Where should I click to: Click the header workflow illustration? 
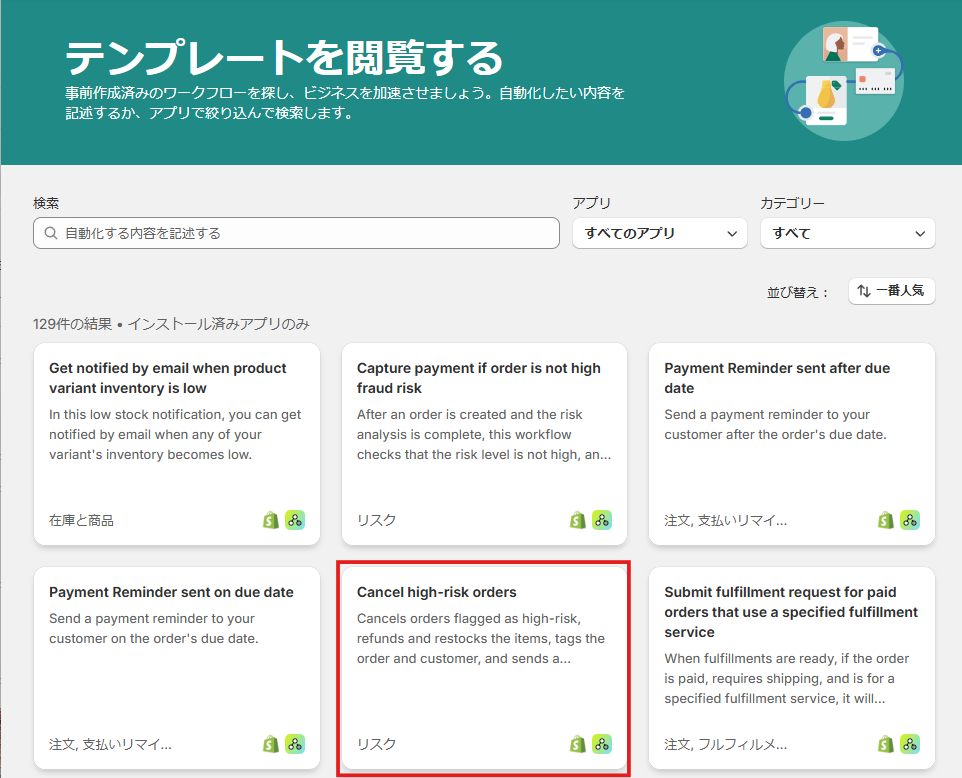pyautogui.click(x=844, y=81)
